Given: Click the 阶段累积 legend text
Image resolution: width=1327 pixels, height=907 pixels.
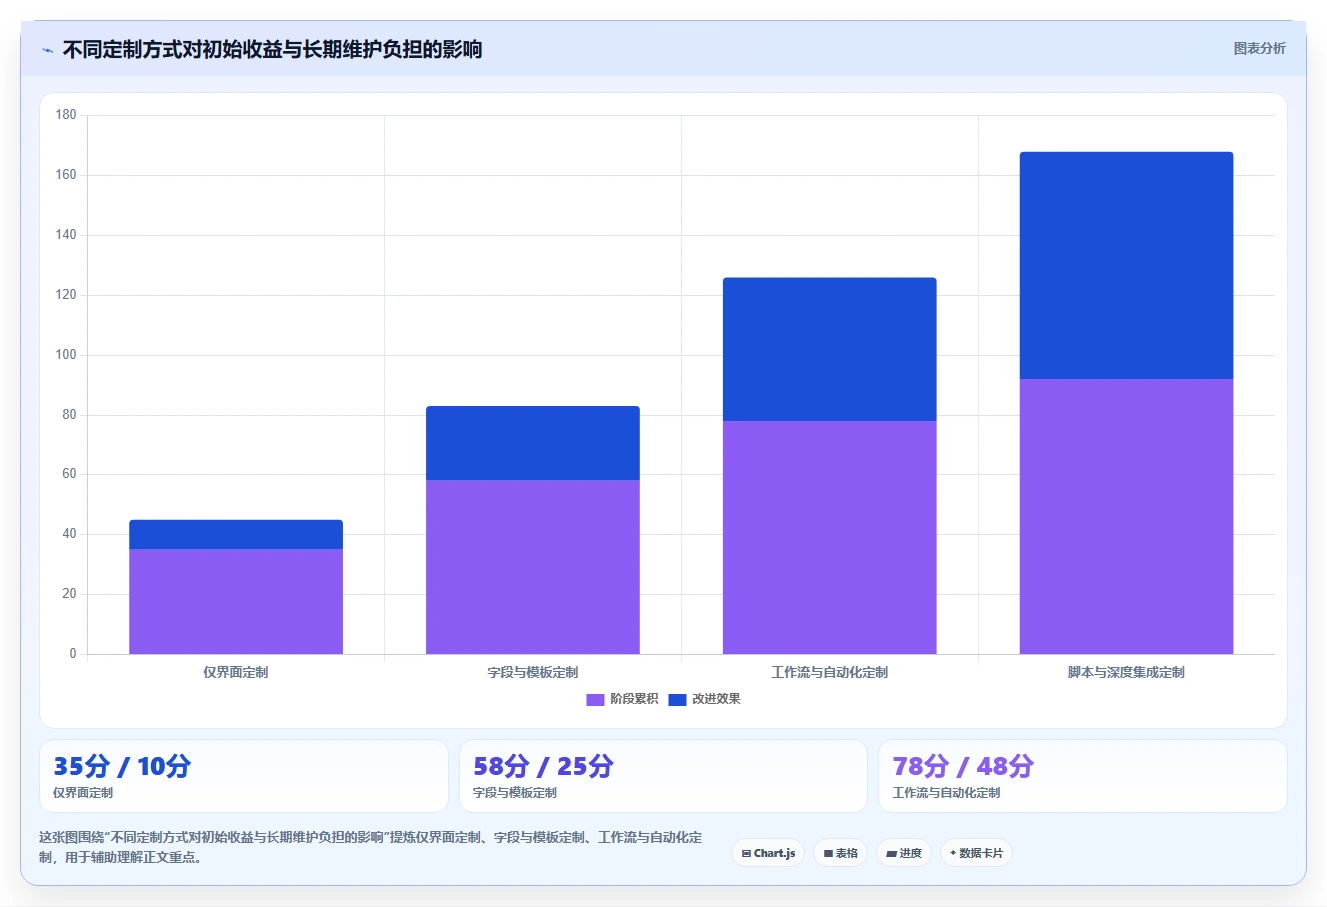Looking at the screenshot, I should tap(634, 699).
